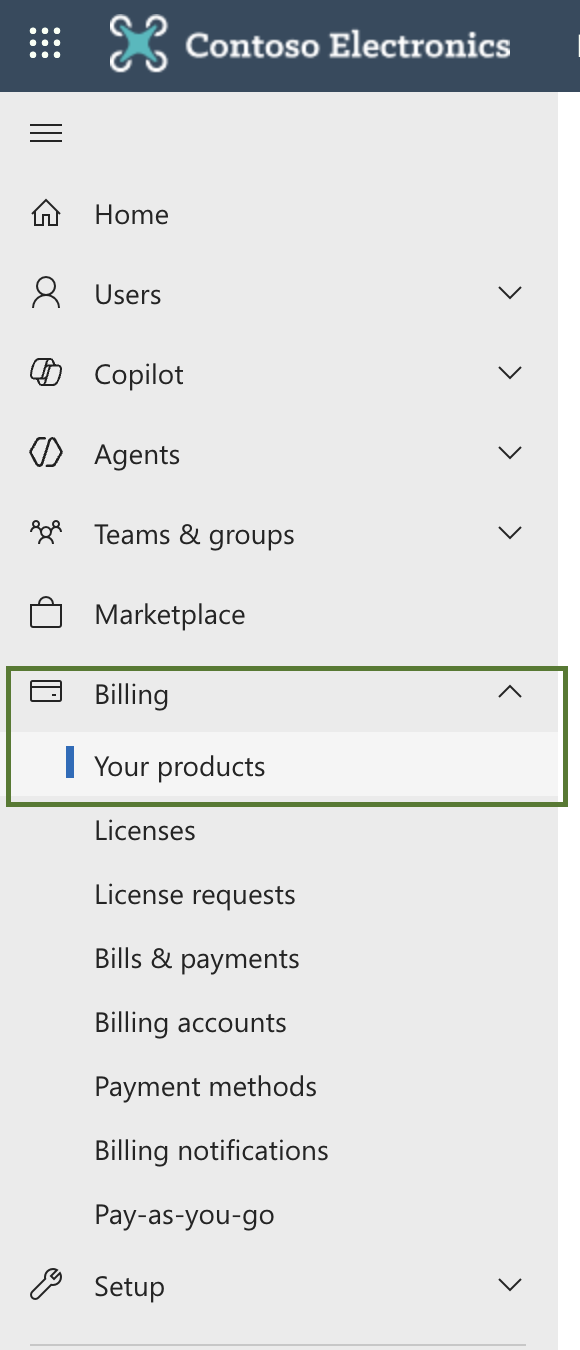
Task: Open Bills & payments page
Action: point(197,959)
